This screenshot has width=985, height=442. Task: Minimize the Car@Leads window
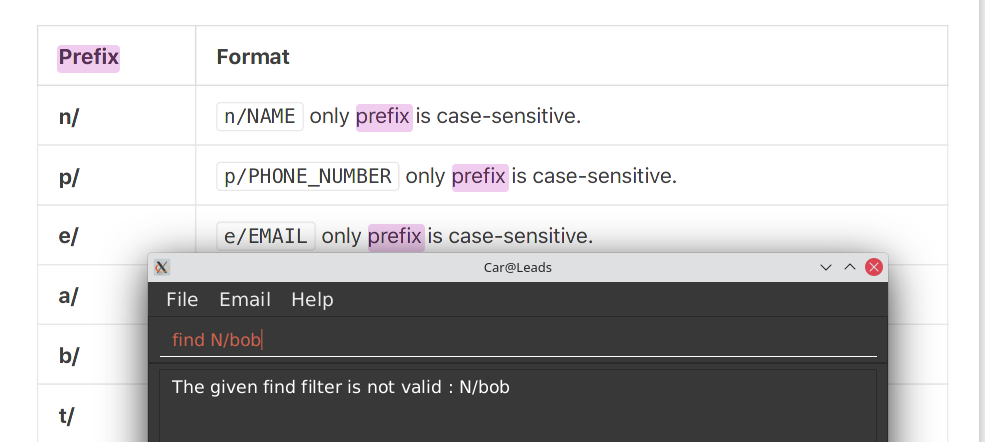click(x=826, y=267)
